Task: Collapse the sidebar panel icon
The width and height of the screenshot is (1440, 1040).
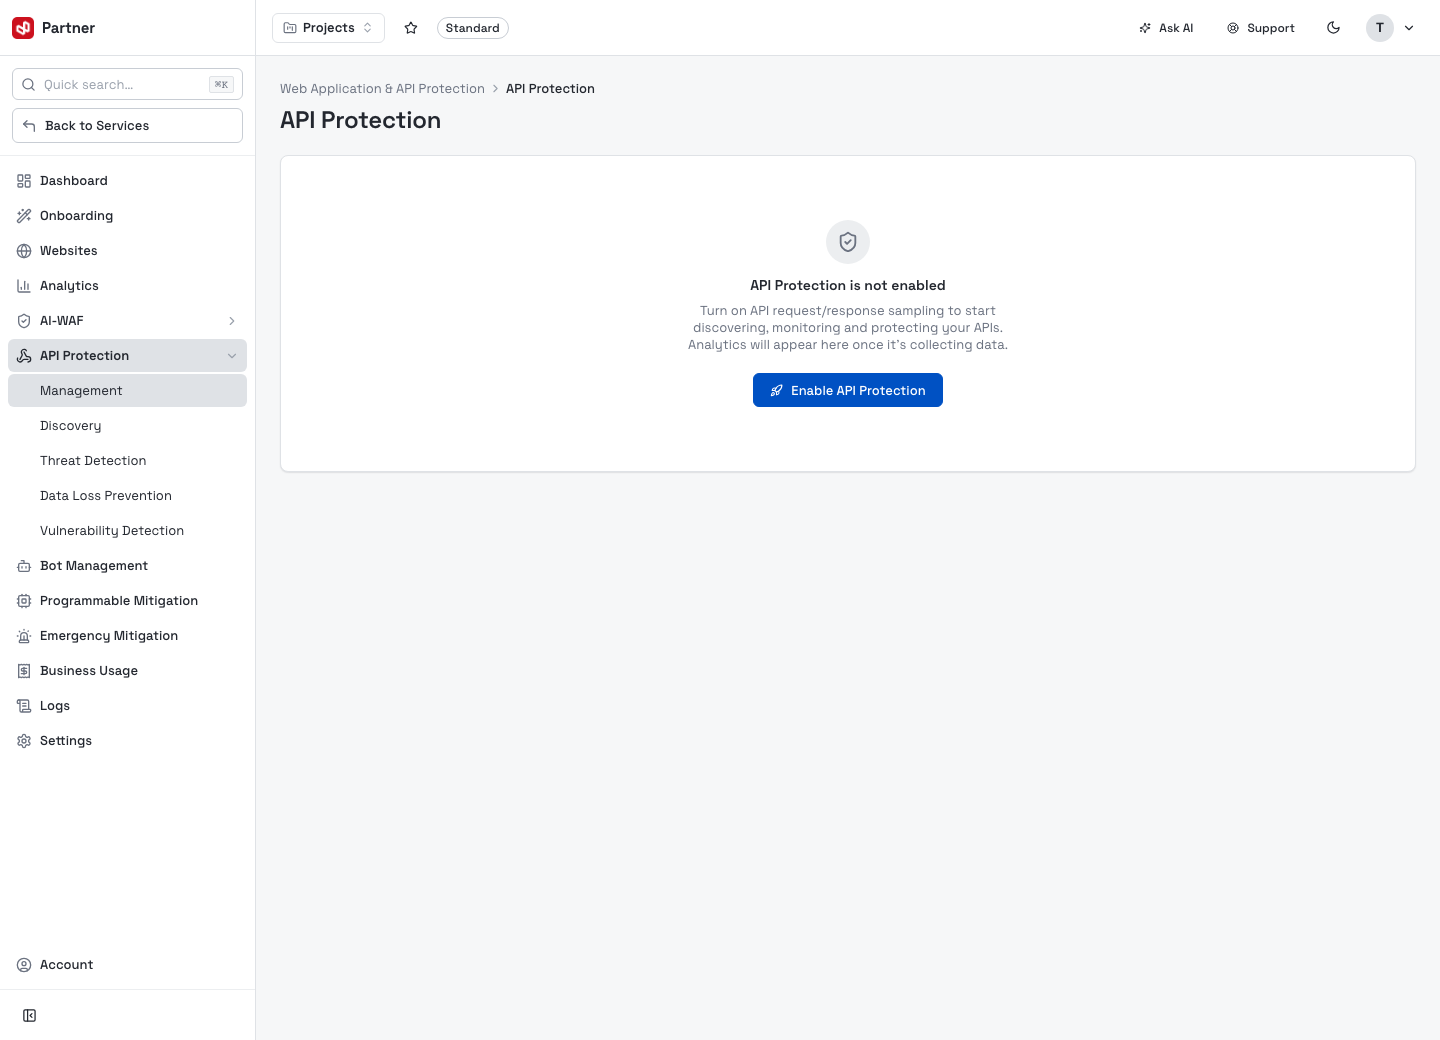Action: [x=30, y=1016]
